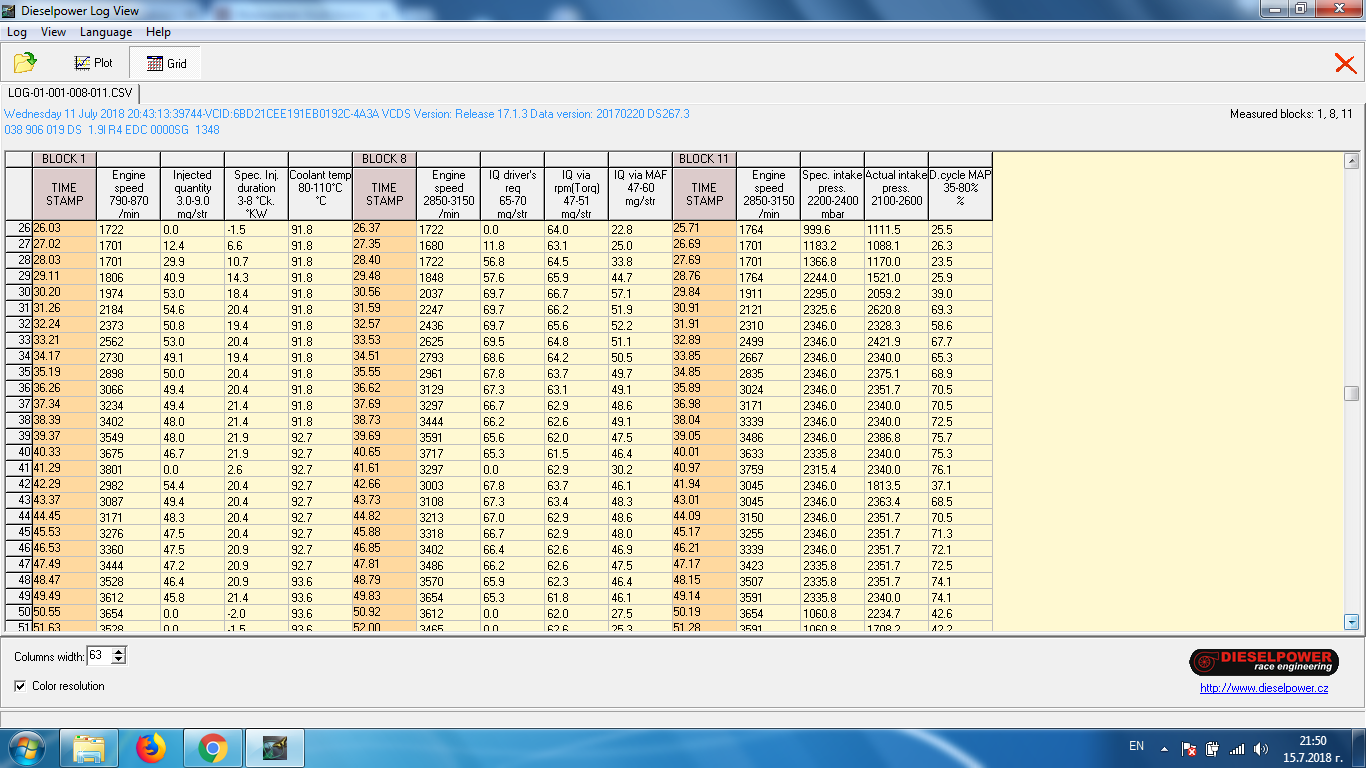Screen dimensions: 1366x768
Task: Open Firefox from the taskbar
Action: (151, 747)
